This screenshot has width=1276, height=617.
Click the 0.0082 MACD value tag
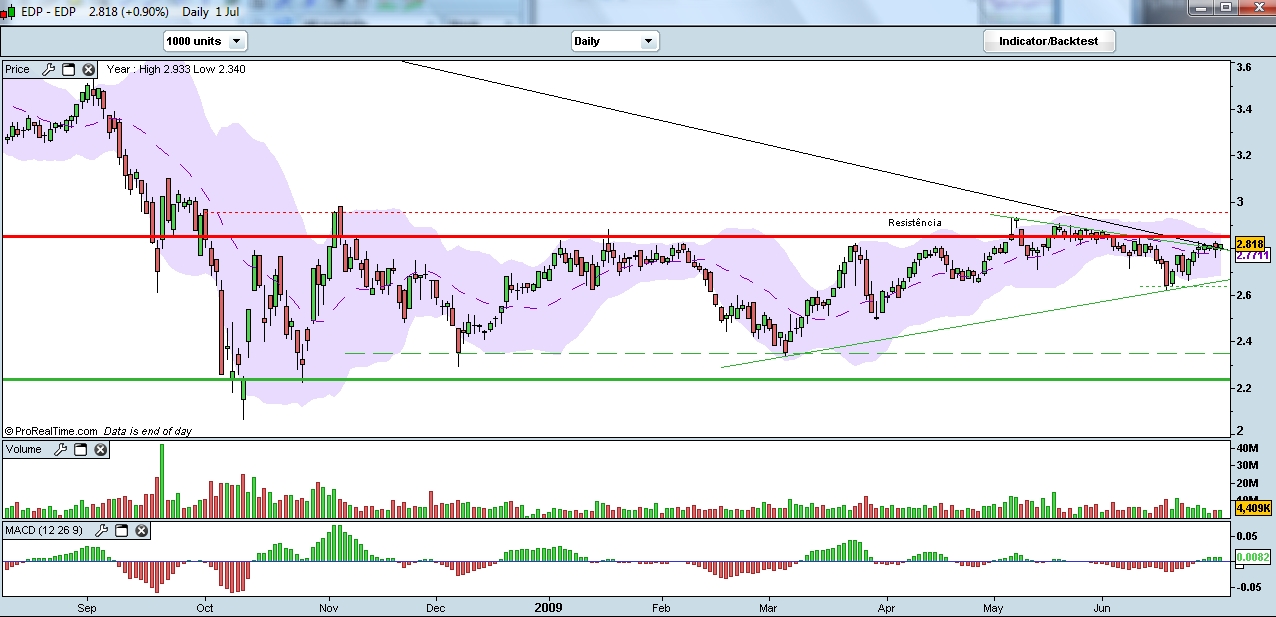pos(1253,555)
